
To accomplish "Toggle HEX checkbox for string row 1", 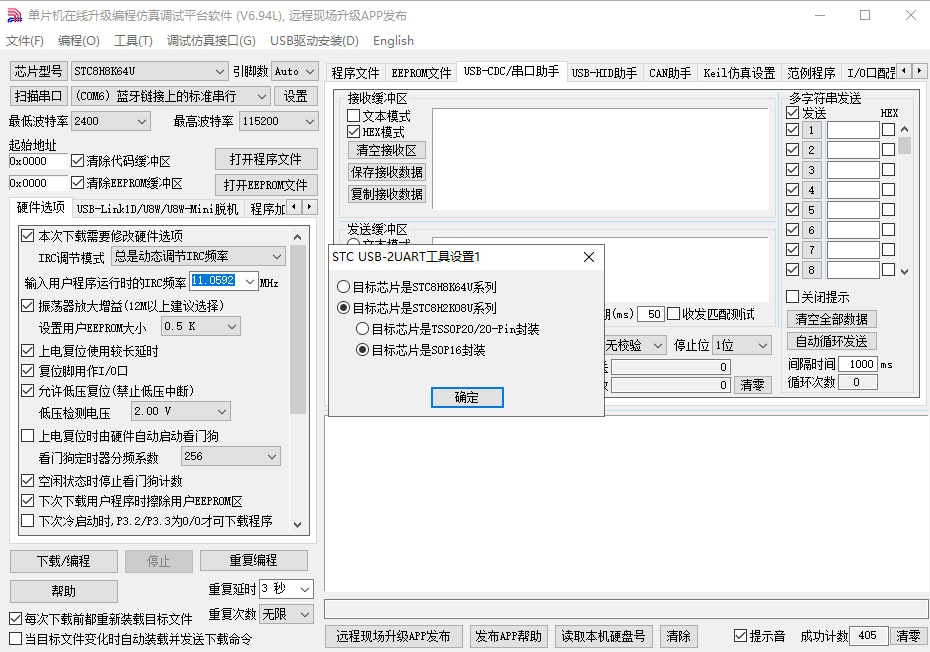I will [888, 130].
